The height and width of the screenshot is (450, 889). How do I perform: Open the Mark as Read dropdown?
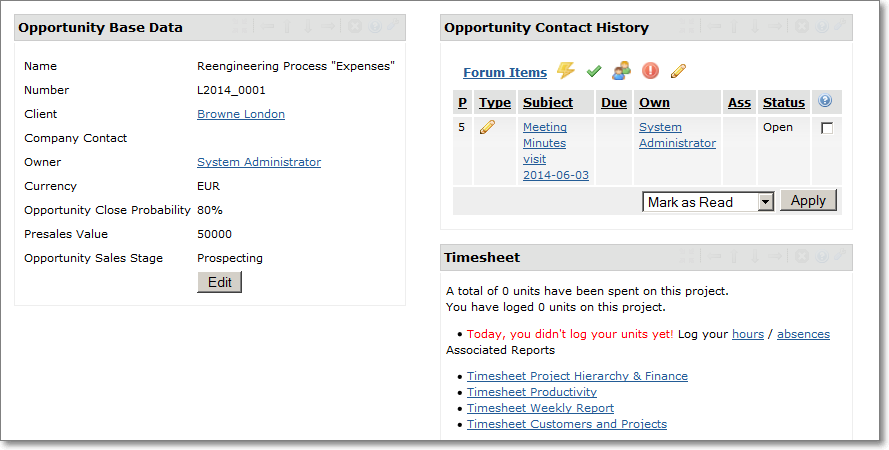click(708, 202)
